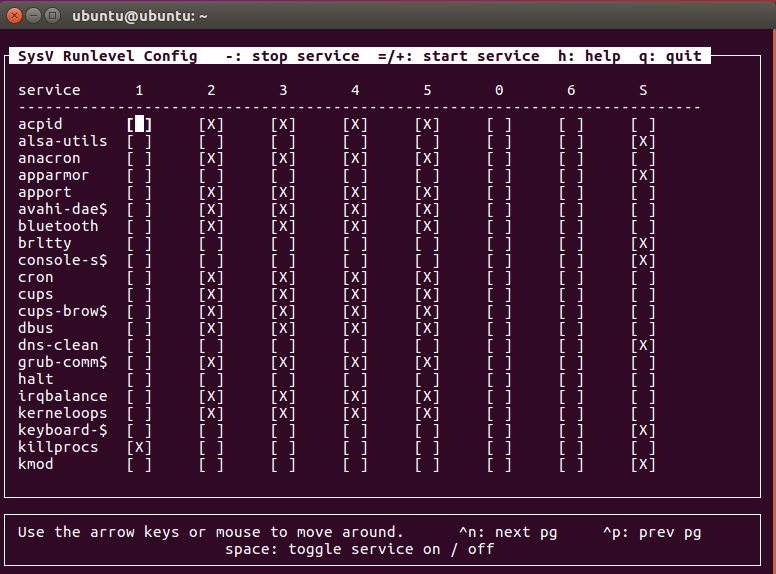This screenshot has width=776, height=574.
Task: Enable cron checkbox in S column
Action: pos(643,277)
